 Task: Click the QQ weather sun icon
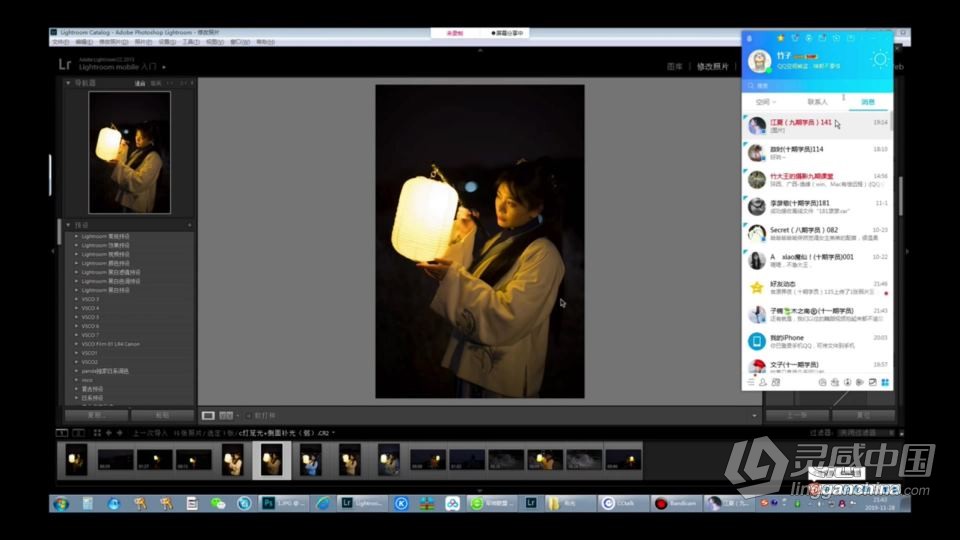880,59
